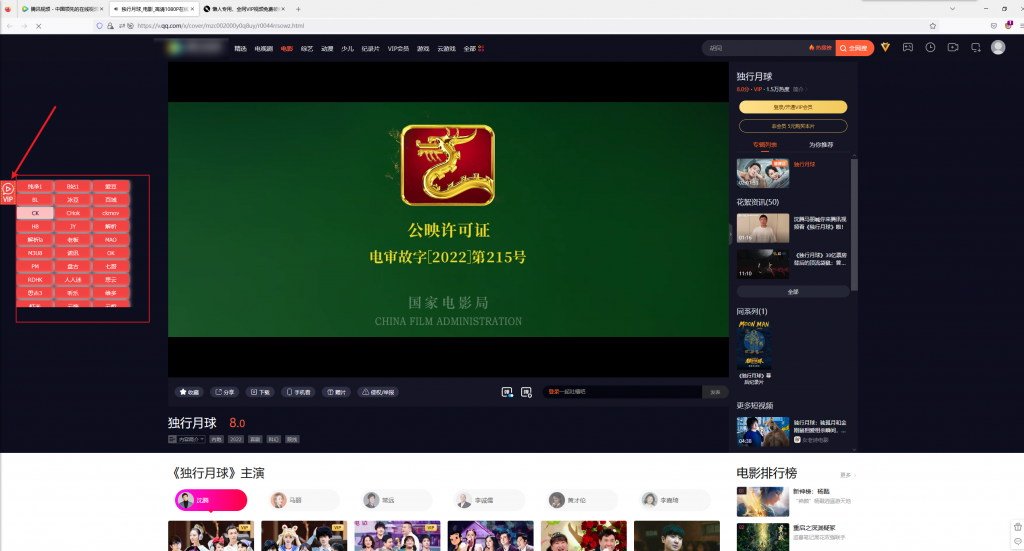
Task: Select the 七哥 parsing line
Action: click(x=111, y=266)
